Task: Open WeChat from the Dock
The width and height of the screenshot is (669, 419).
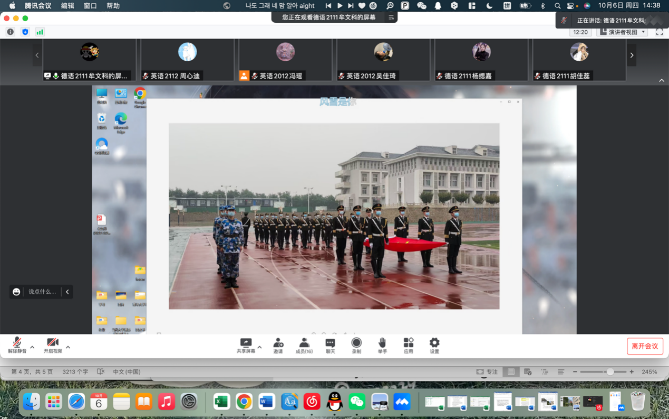Action: [x=357, y=401]
